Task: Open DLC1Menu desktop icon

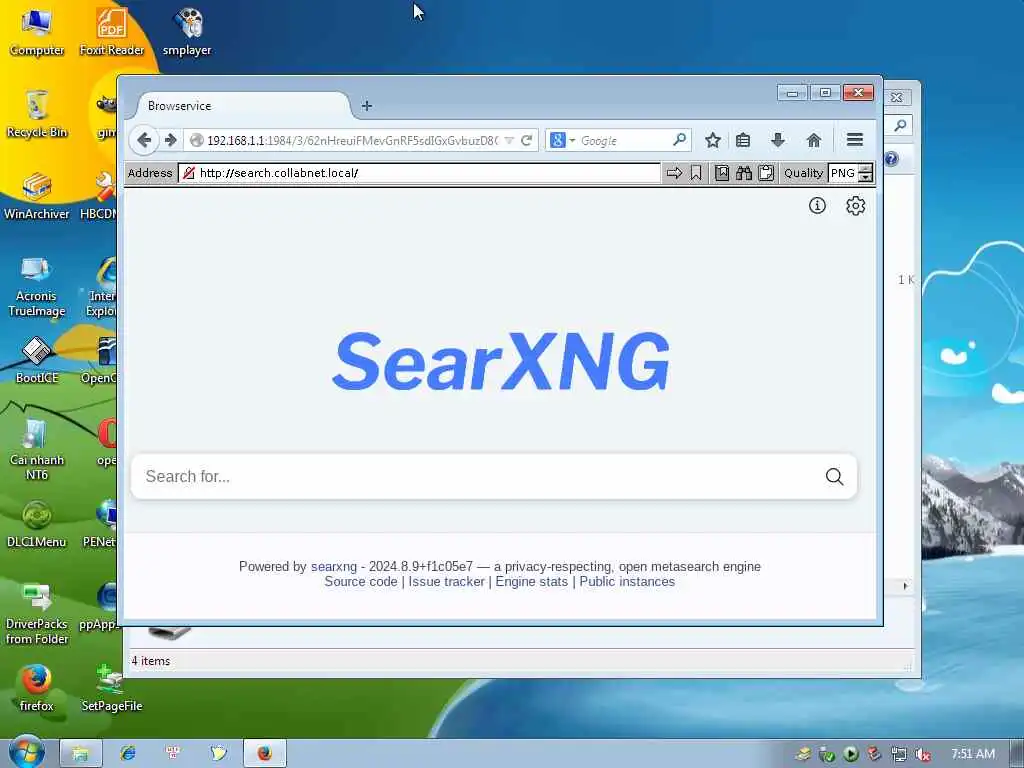Action: (37, 524)
